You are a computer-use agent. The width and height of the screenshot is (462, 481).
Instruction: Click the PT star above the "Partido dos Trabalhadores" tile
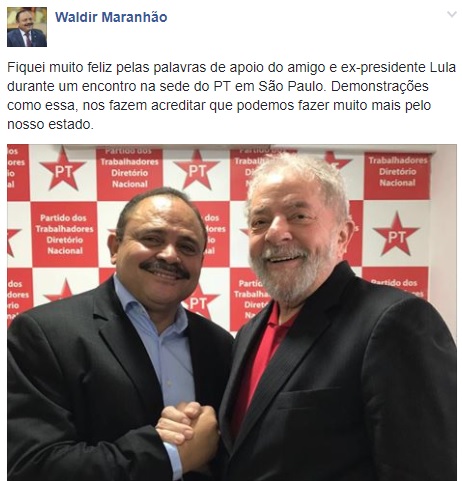[63, 169]
